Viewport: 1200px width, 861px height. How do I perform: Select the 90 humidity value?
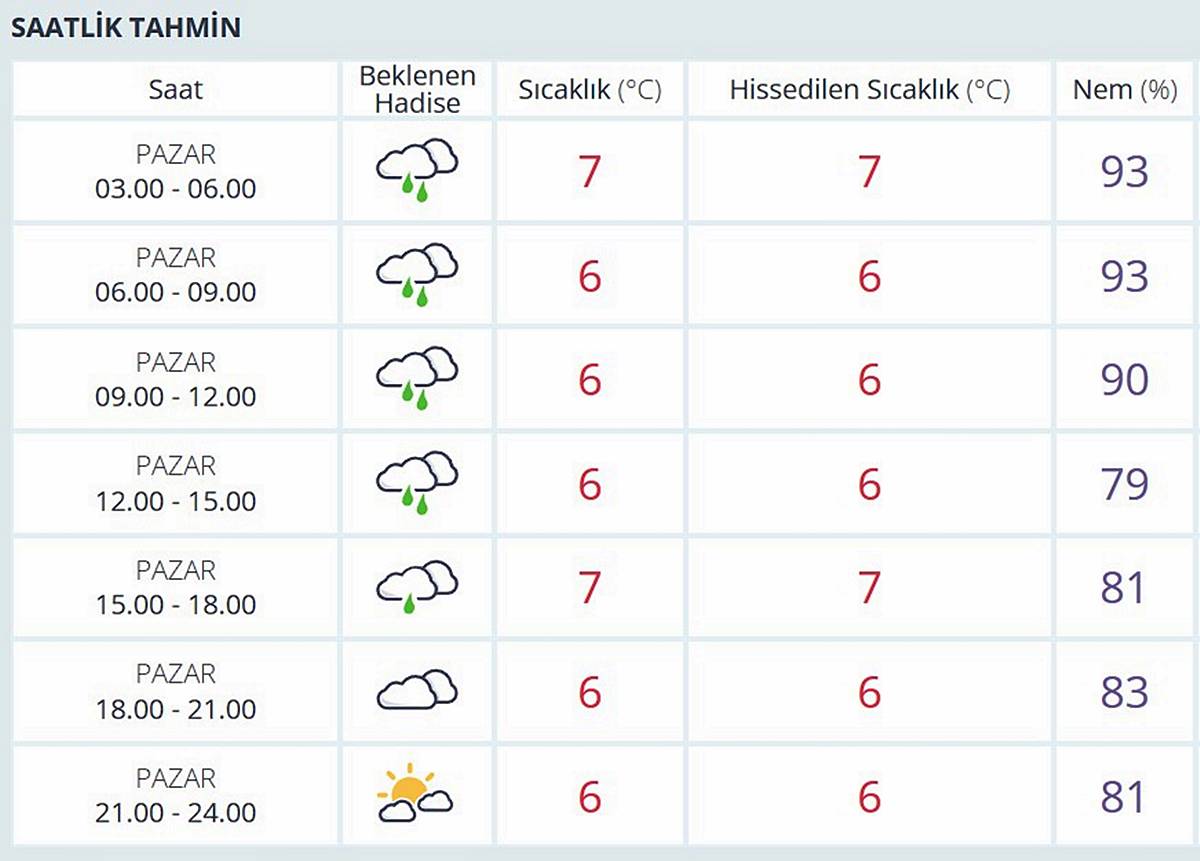1124,380
